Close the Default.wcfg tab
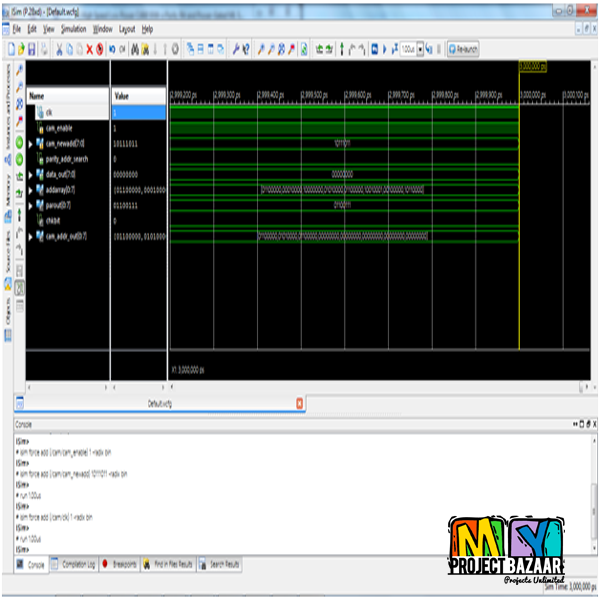600x600 pixels. [299, 403]
